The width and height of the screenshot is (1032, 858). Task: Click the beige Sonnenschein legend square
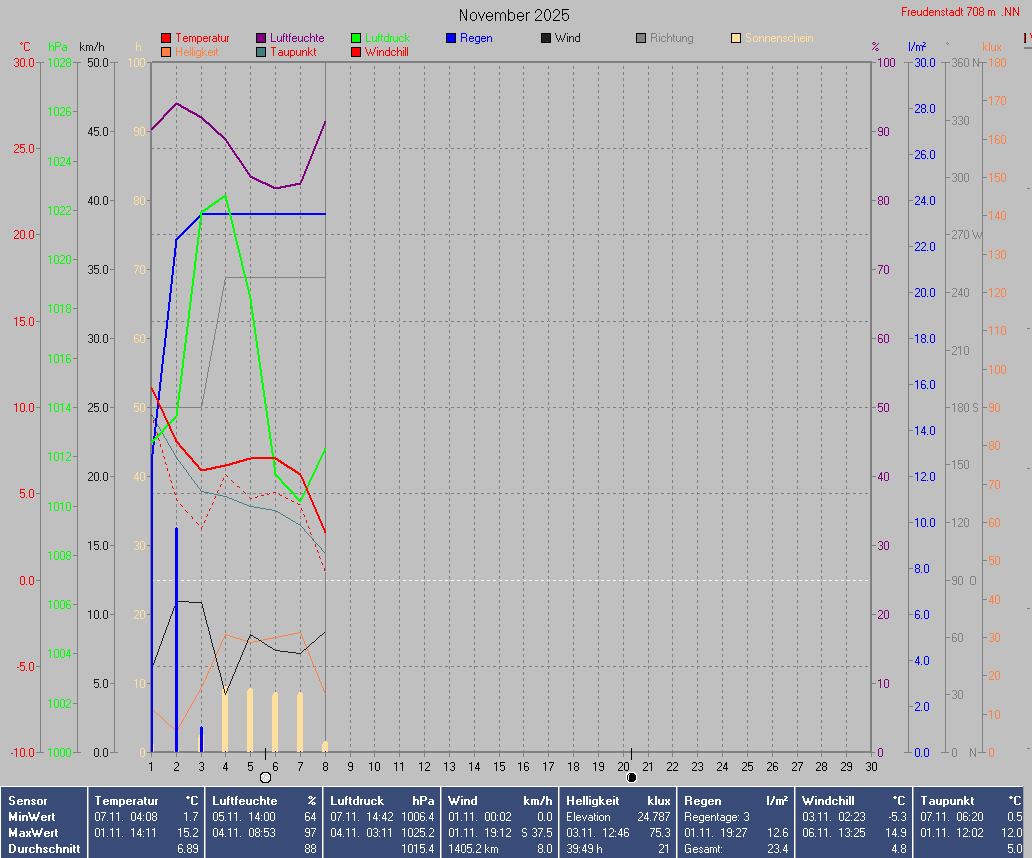pyautogui.click(x=736, y=38)
